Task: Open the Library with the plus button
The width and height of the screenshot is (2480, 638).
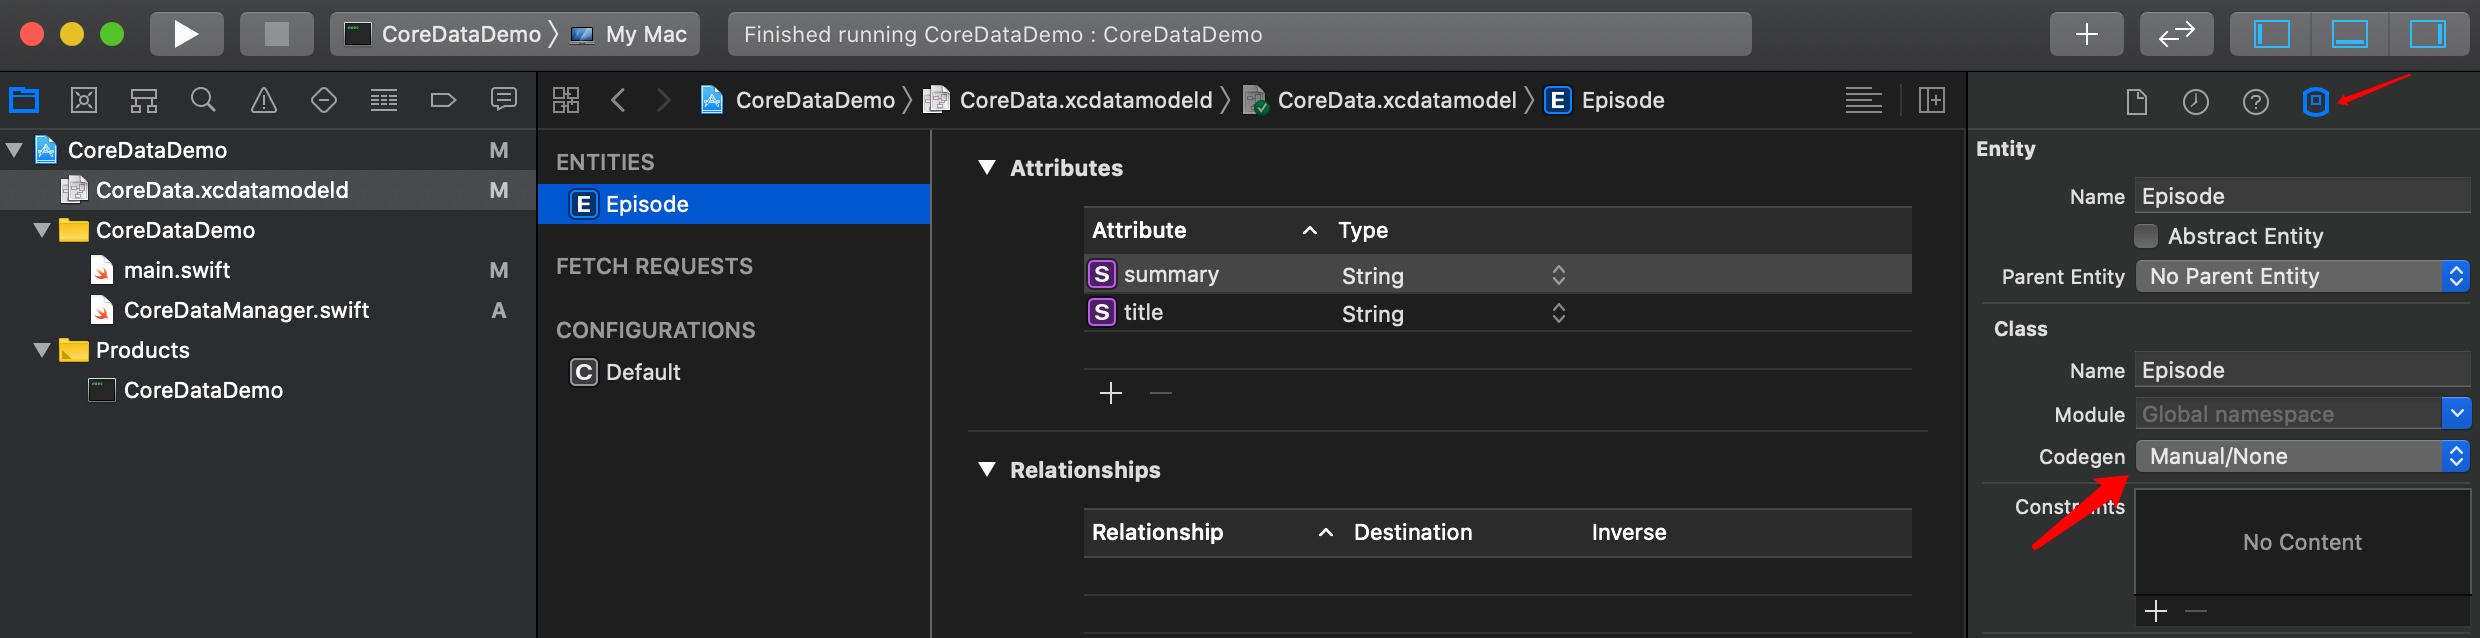Action: tap(2087, 34)
